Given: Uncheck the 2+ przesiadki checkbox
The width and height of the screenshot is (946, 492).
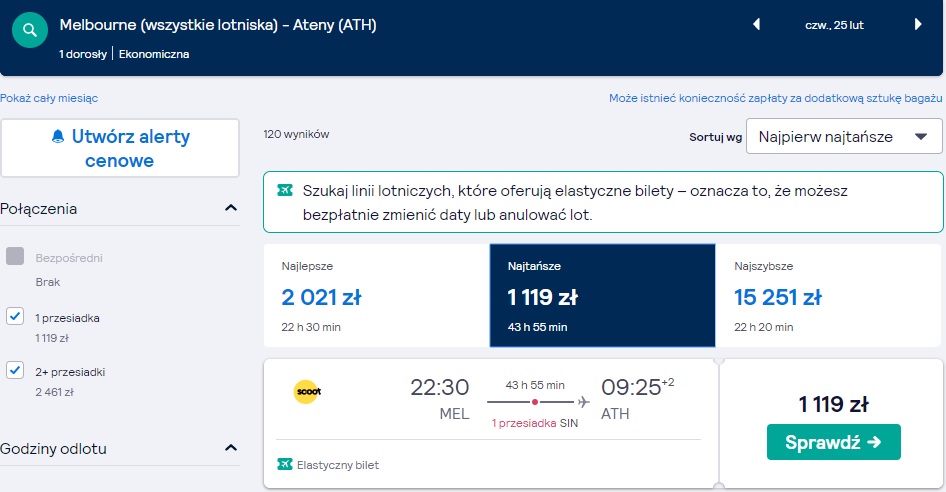Looking at the screenshot, I should pos(15,370).
